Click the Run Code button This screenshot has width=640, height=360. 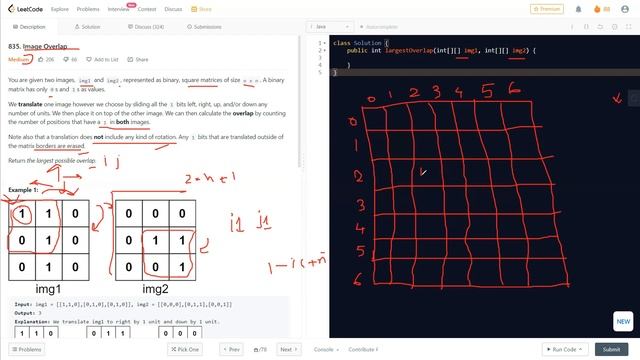pos(565,349)
